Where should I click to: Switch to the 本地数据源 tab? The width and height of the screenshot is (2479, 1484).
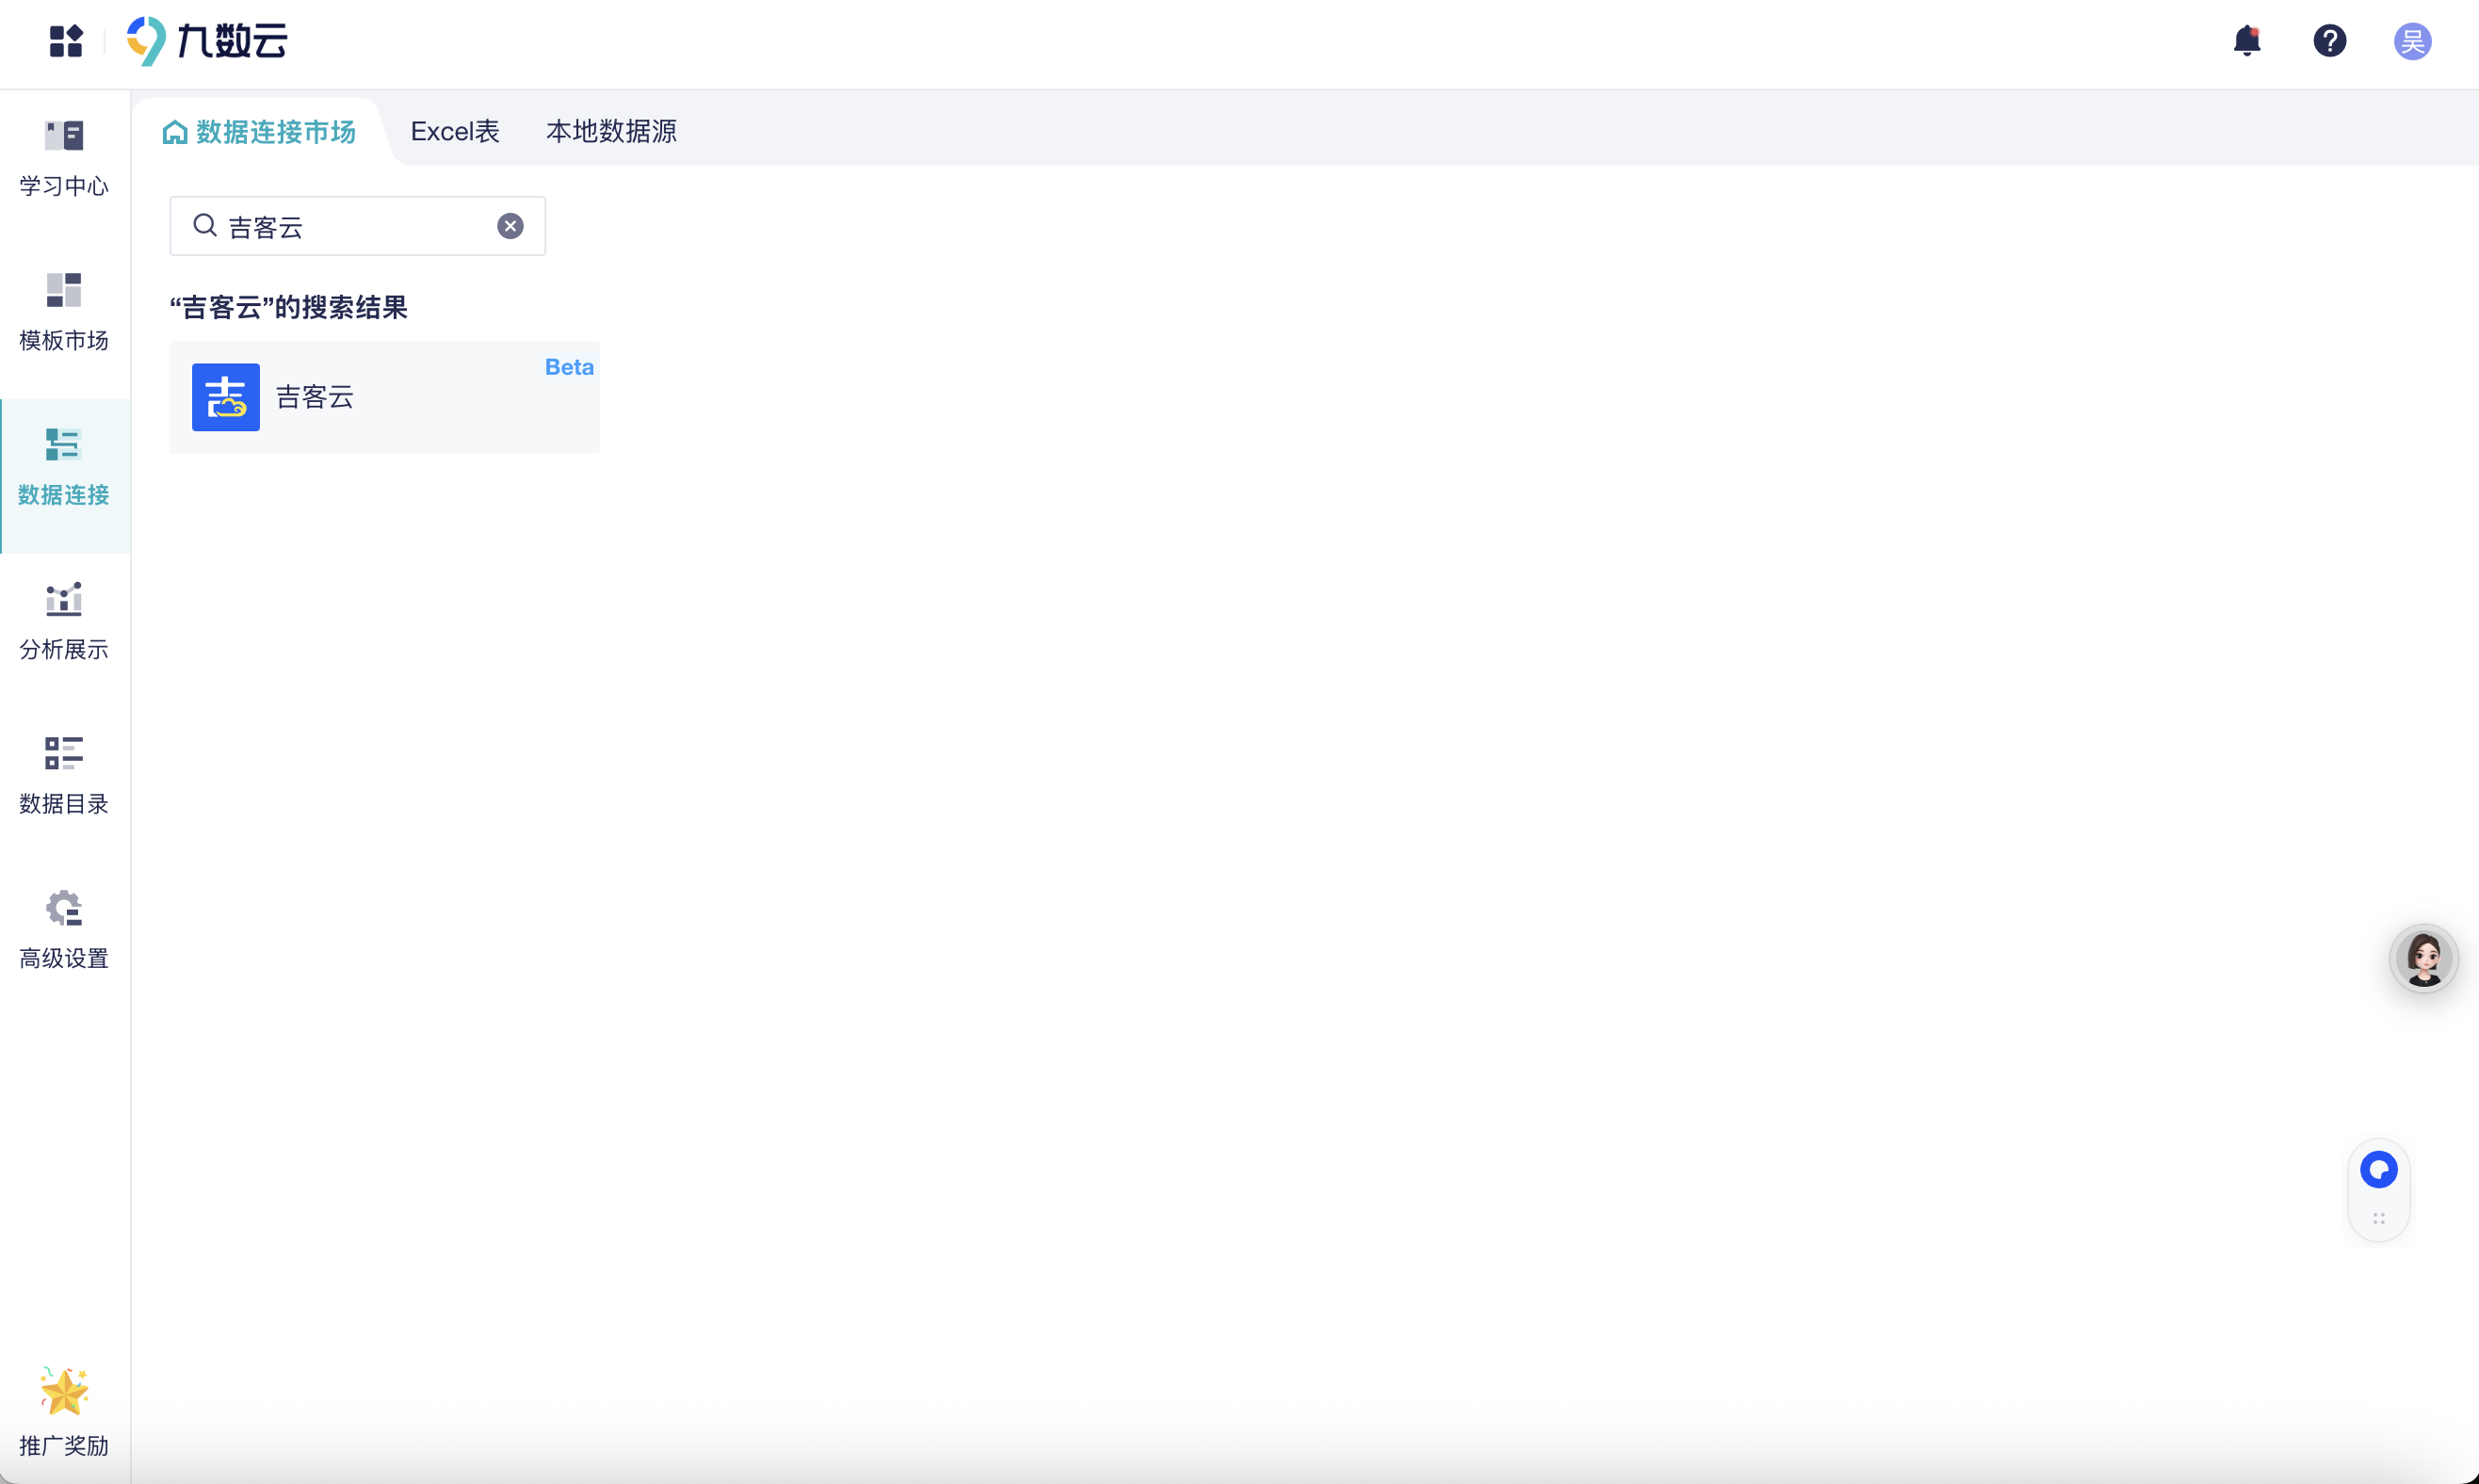pyautogui.click(x=610, y=130)
